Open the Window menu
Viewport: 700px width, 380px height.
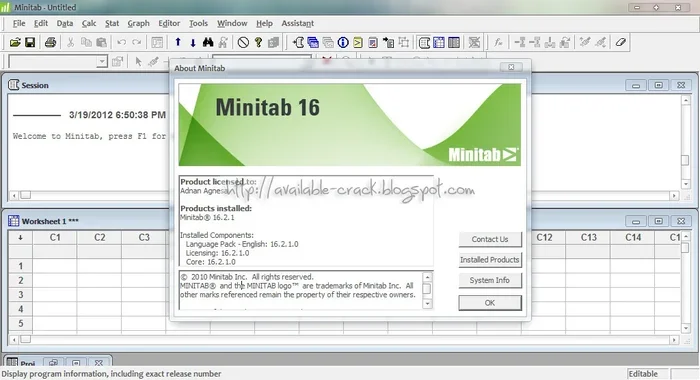click(232, 23)
